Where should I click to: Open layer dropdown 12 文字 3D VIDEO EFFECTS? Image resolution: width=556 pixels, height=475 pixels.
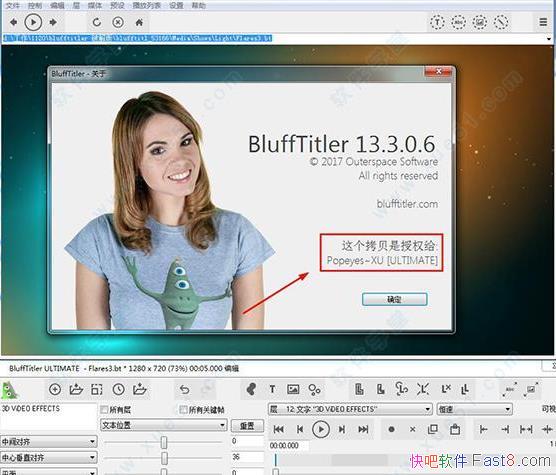[x=350, y=409]
